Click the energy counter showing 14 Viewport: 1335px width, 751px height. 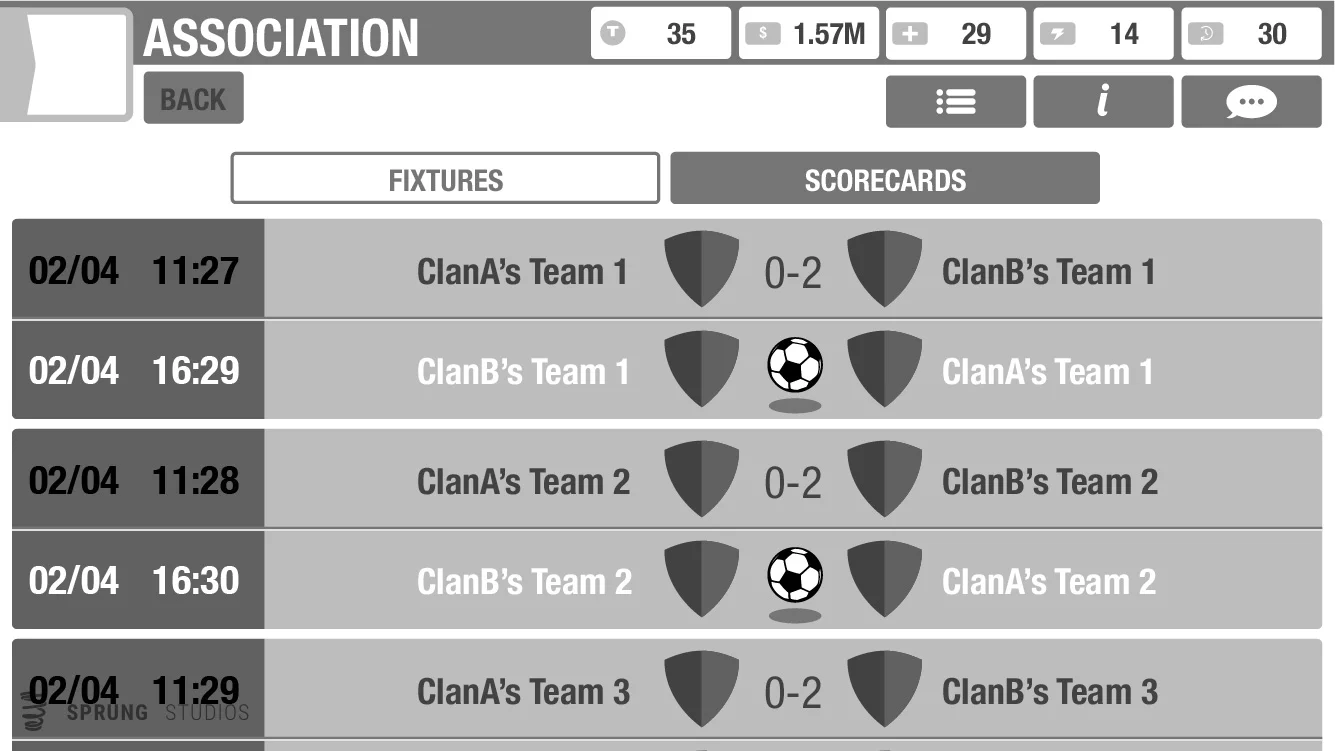[x=1103, y=34]
